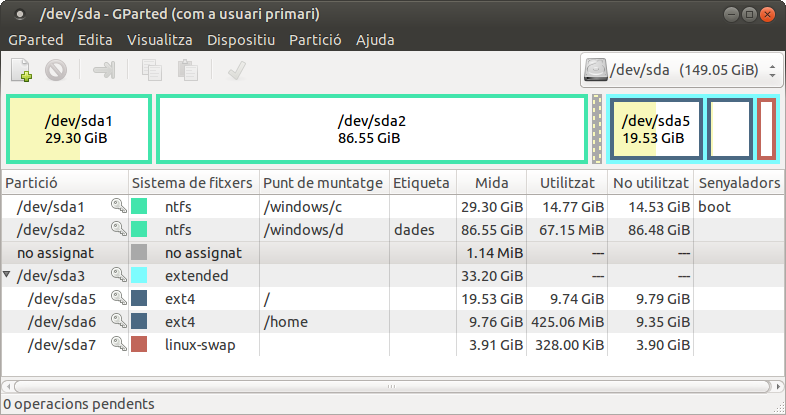786x415 pixels.
Task: Click the Copy partition toolbar icon
Action: click(152, 70)
